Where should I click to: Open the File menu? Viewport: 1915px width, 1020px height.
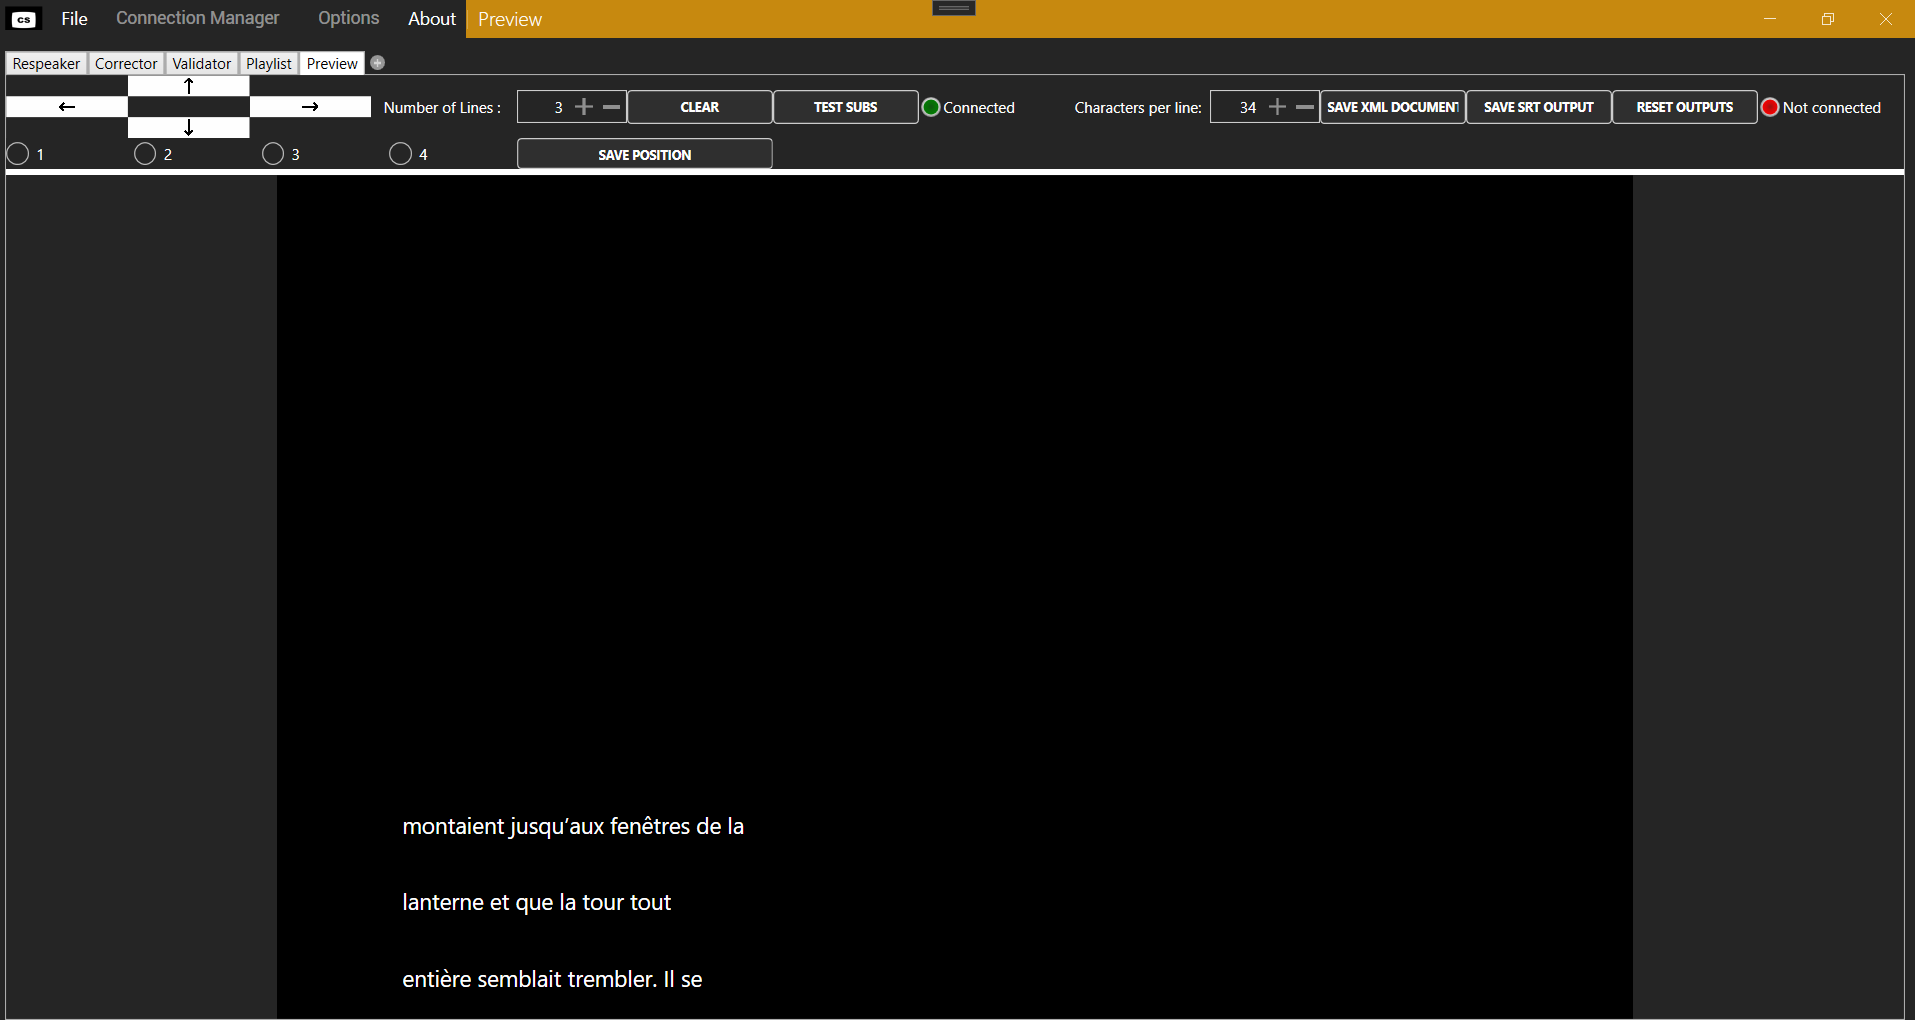tap(74, 19)
